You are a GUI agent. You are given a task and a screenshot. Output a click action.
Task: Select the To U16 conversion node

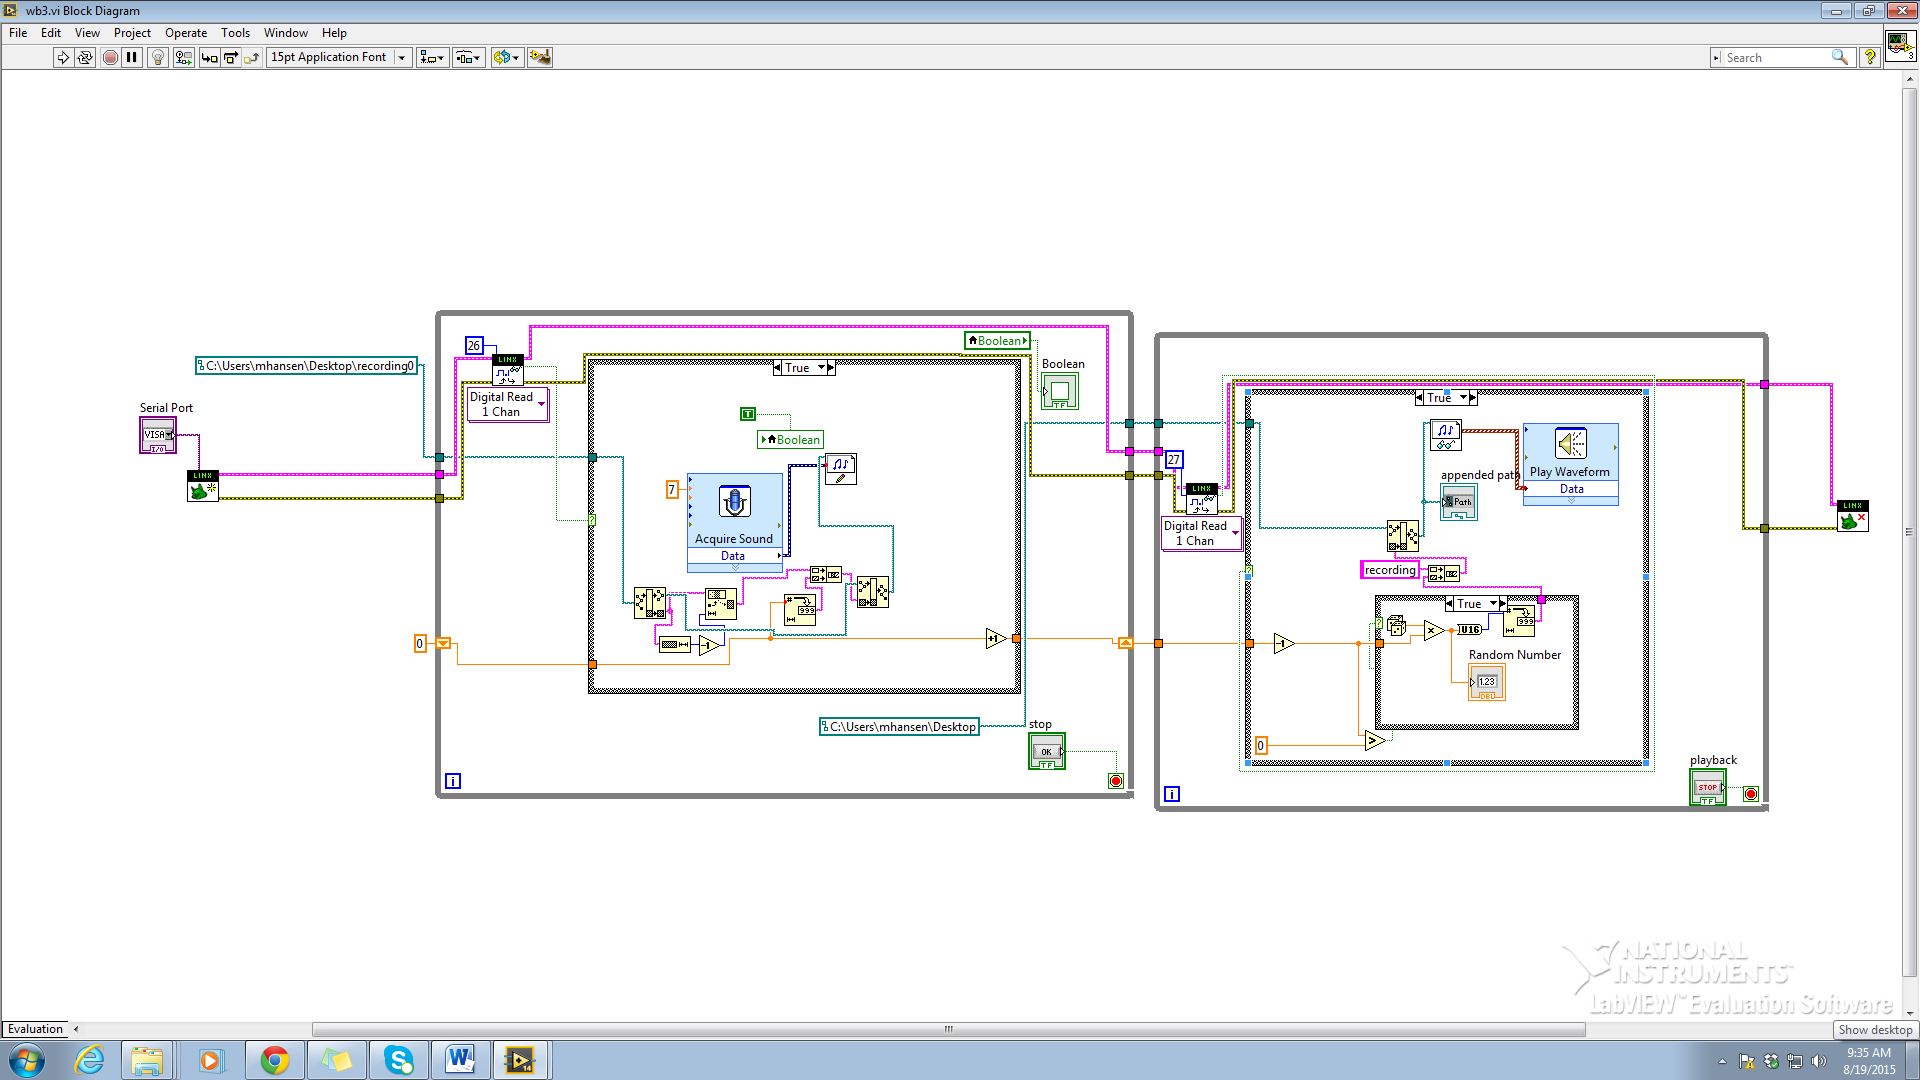click(x=1469, y=630)
